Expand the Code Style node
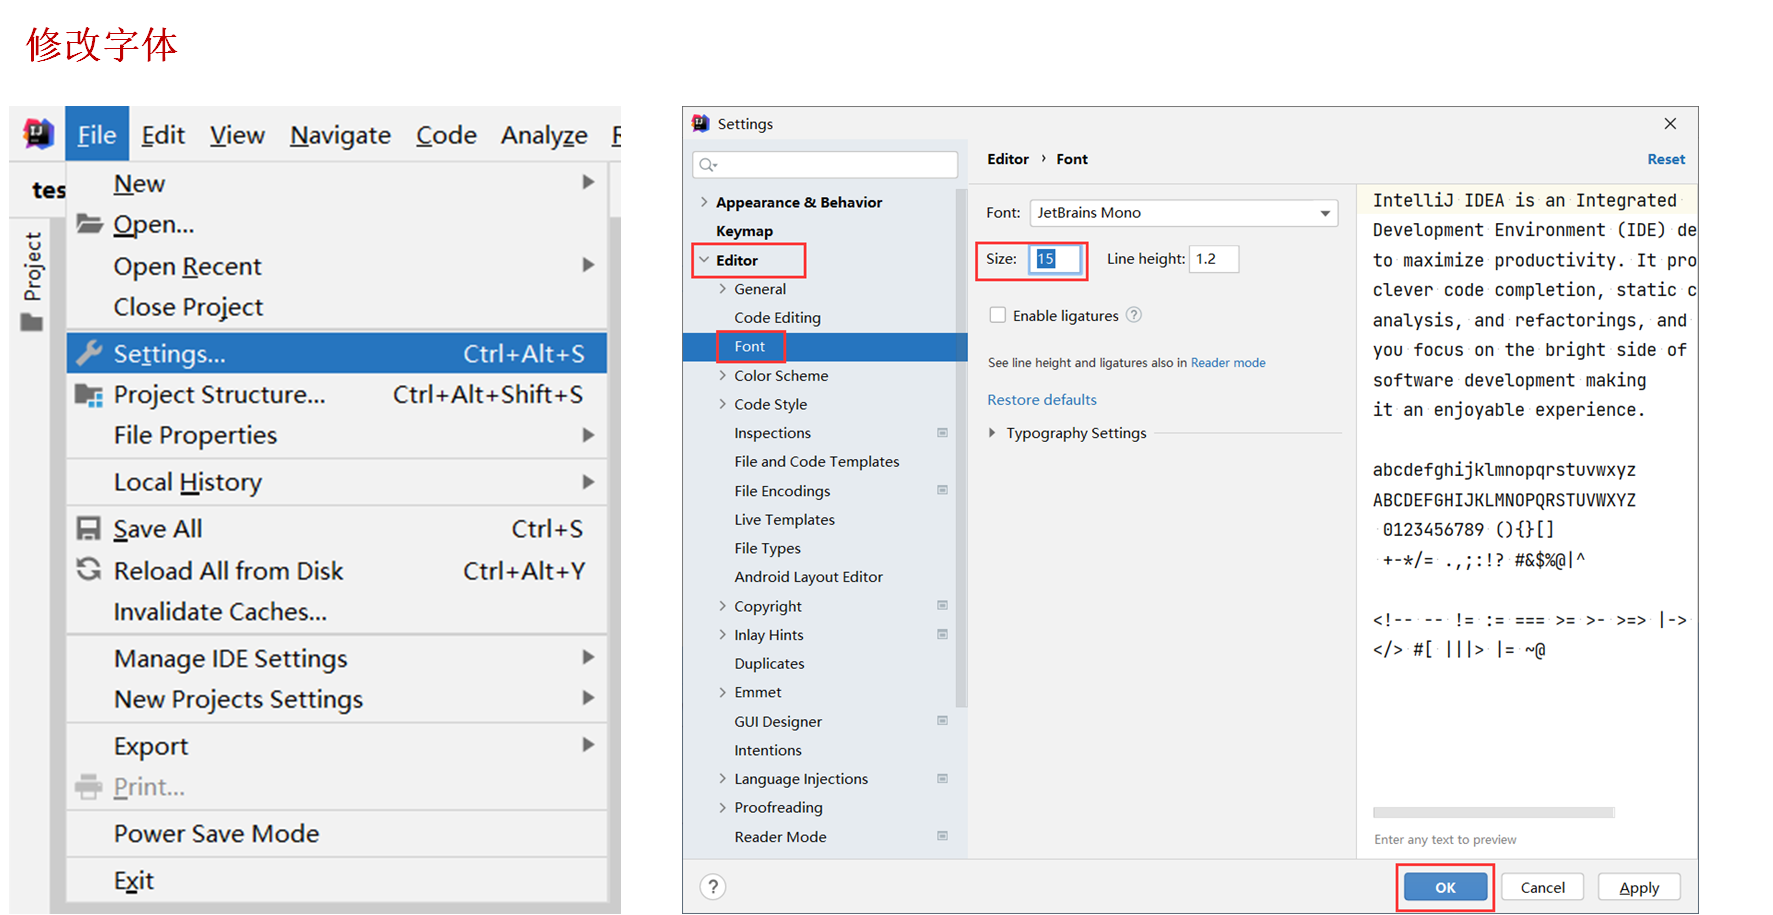 pyautogui.click(x=723, y=404)
